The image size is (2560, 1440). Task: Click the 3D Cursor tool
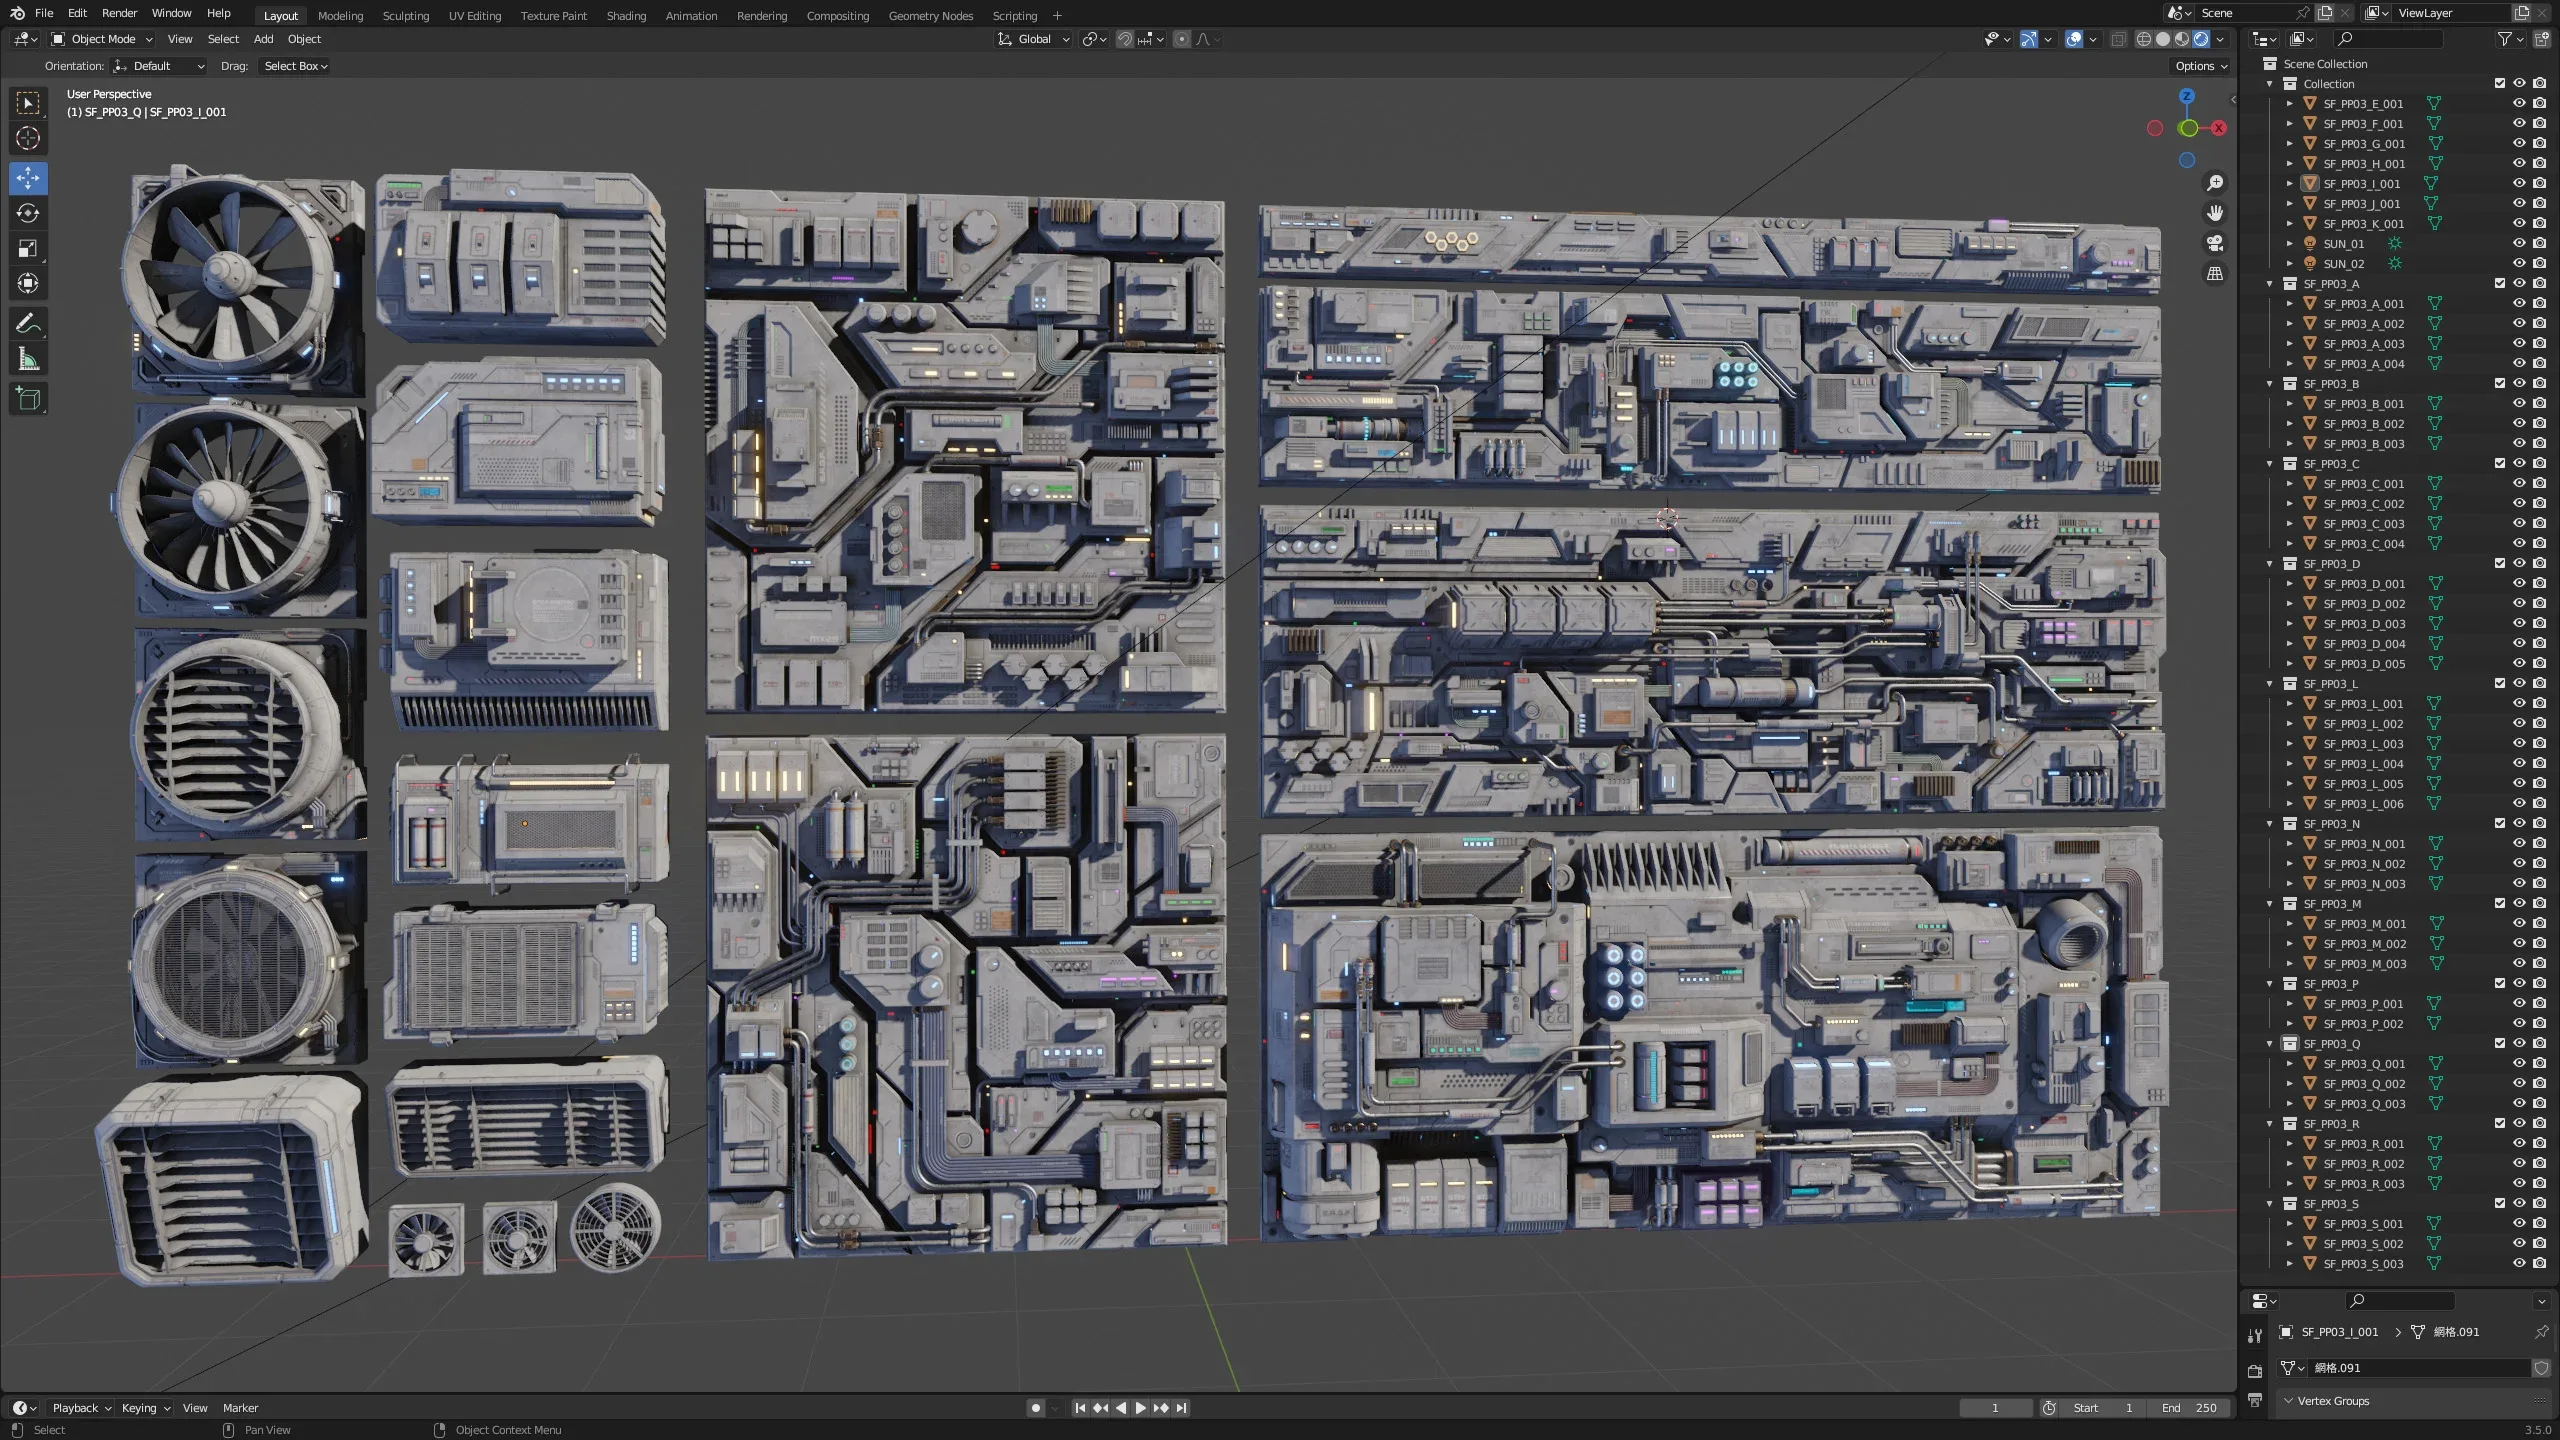(x=28, y=138)
